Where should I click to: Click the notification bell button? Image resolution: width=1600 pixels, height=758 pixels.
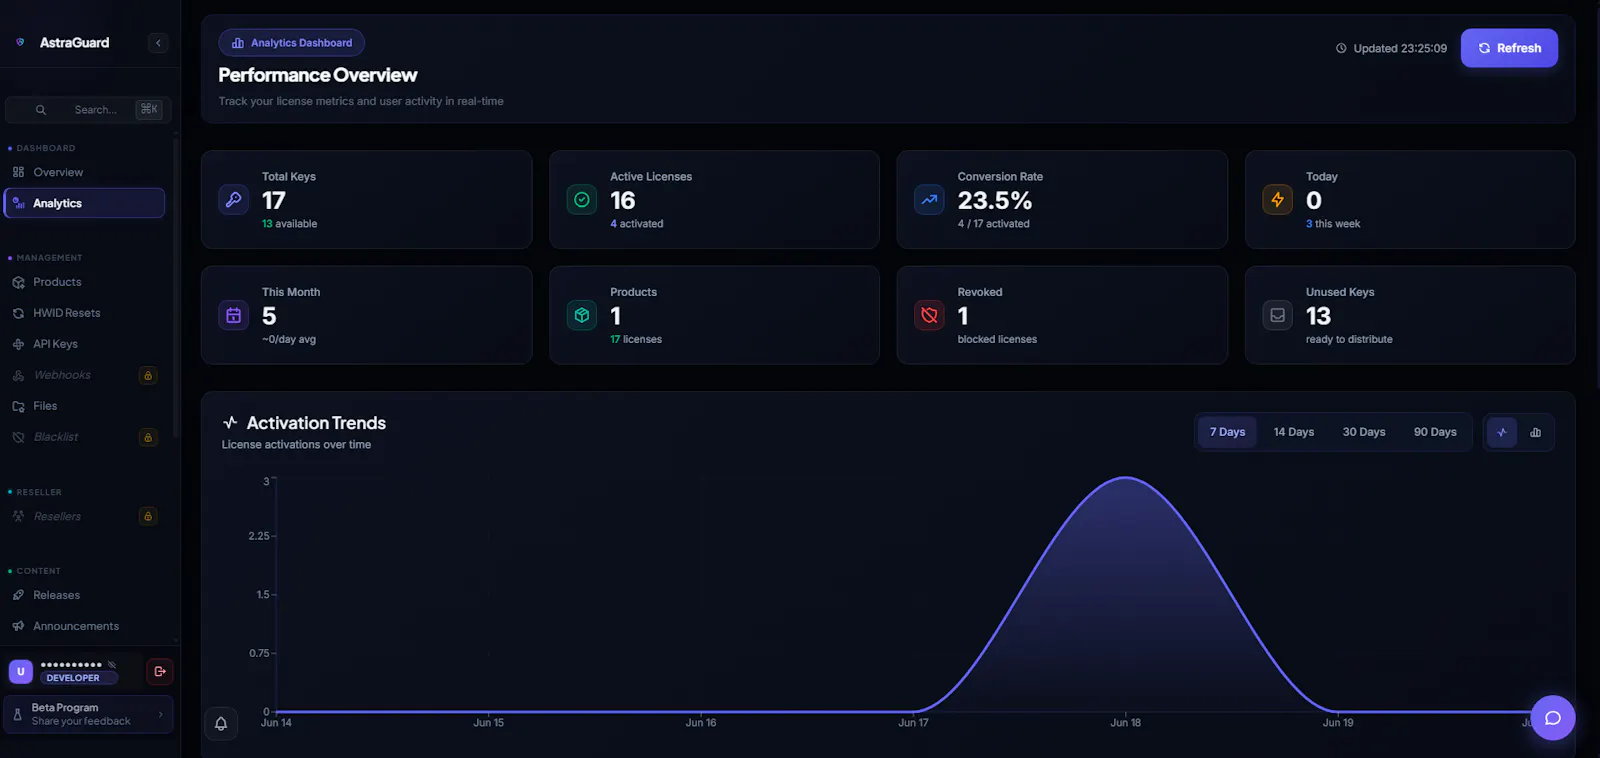[x=221, y=723]
